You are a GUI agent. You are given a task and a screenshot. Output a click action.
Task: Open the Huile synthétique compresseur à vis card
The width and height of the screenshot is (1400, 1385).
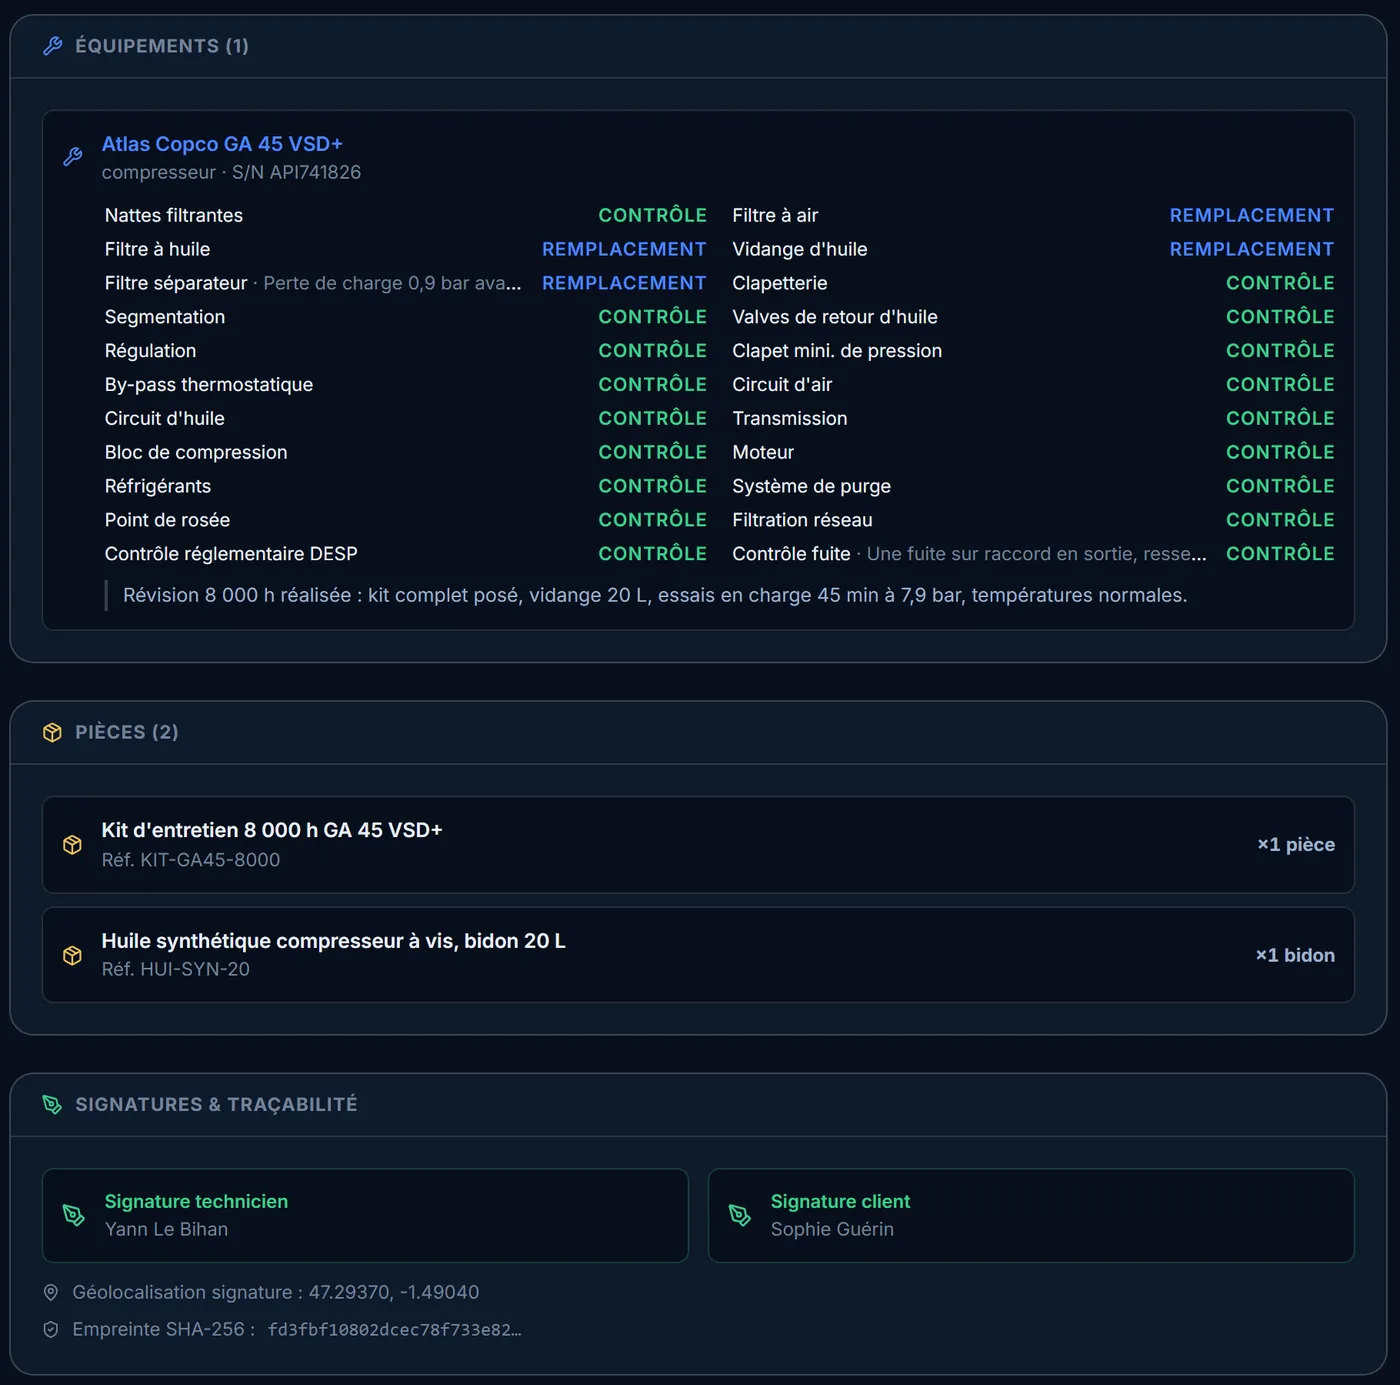point(698,955)
